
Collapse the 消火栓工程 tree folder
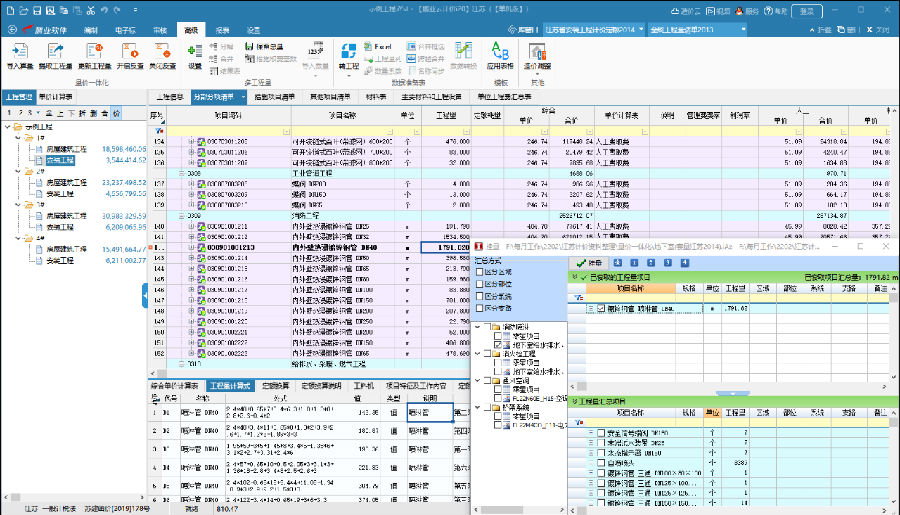[478, 353]
